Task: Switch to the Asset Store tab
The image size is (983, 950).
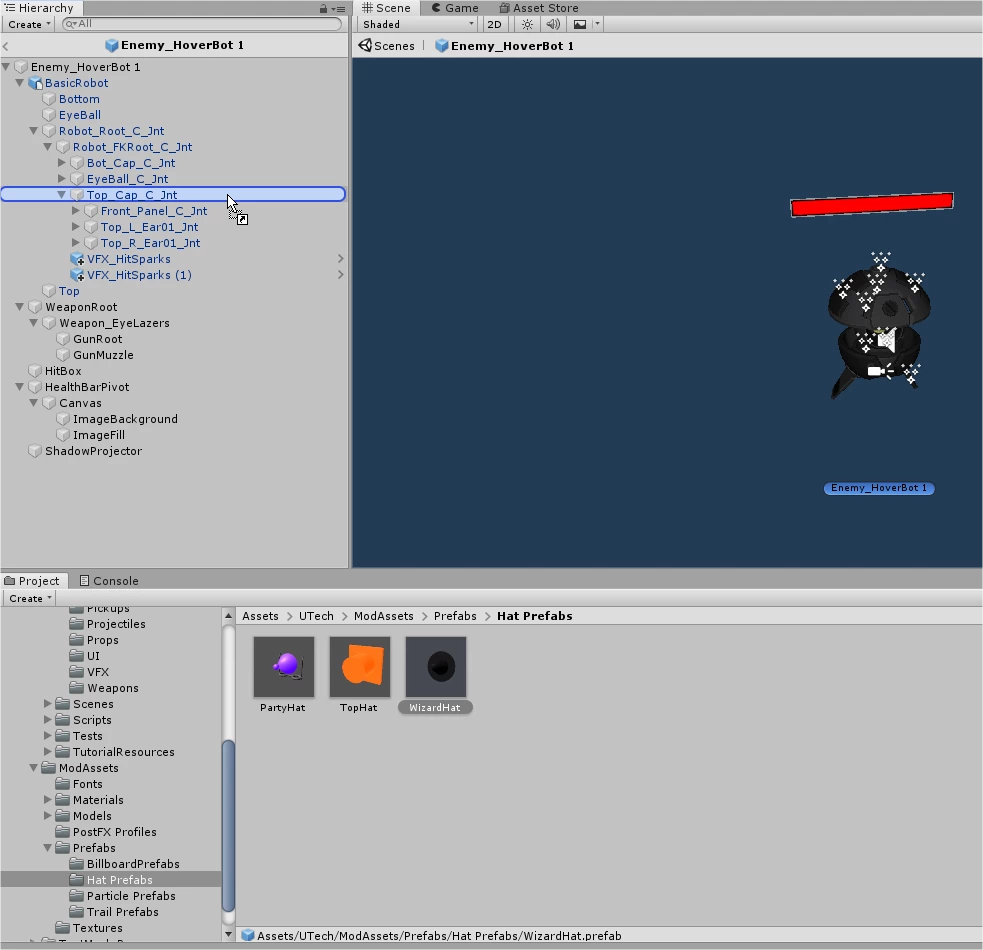Action: (539, 8)
